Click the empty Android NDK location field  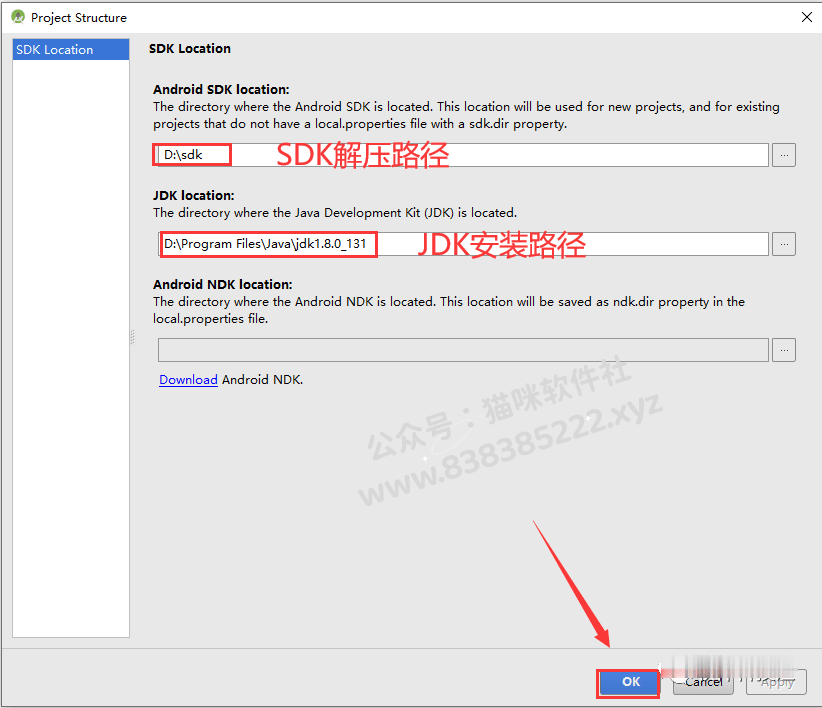(x=463, y=350)
